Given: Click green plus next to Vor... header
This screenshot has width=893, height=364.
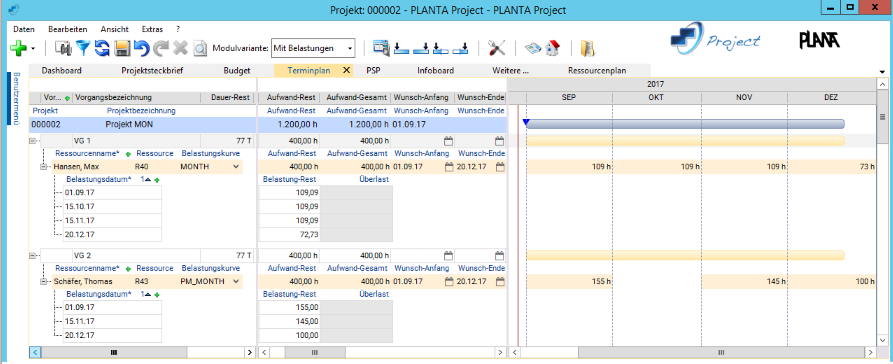Looking at the screenshot, I should point(68,98).
